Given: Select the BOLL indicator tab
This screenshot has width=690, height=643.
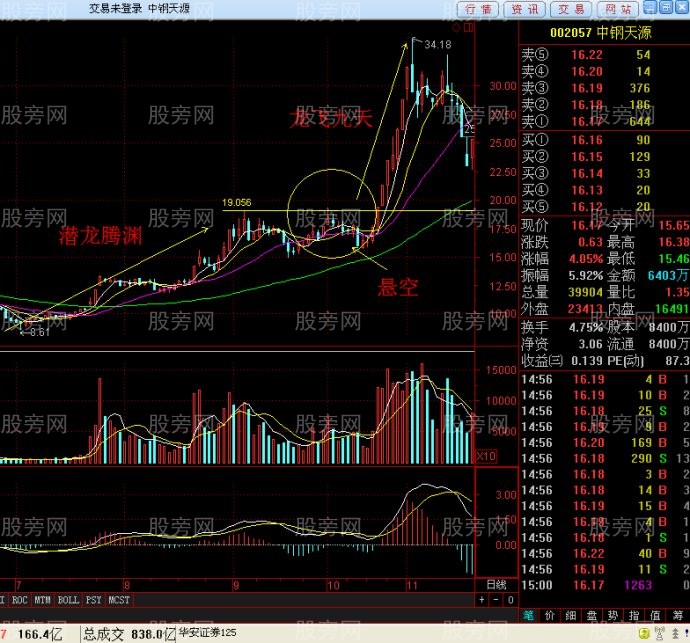Looking at the screenshot, I should [68, 600].
